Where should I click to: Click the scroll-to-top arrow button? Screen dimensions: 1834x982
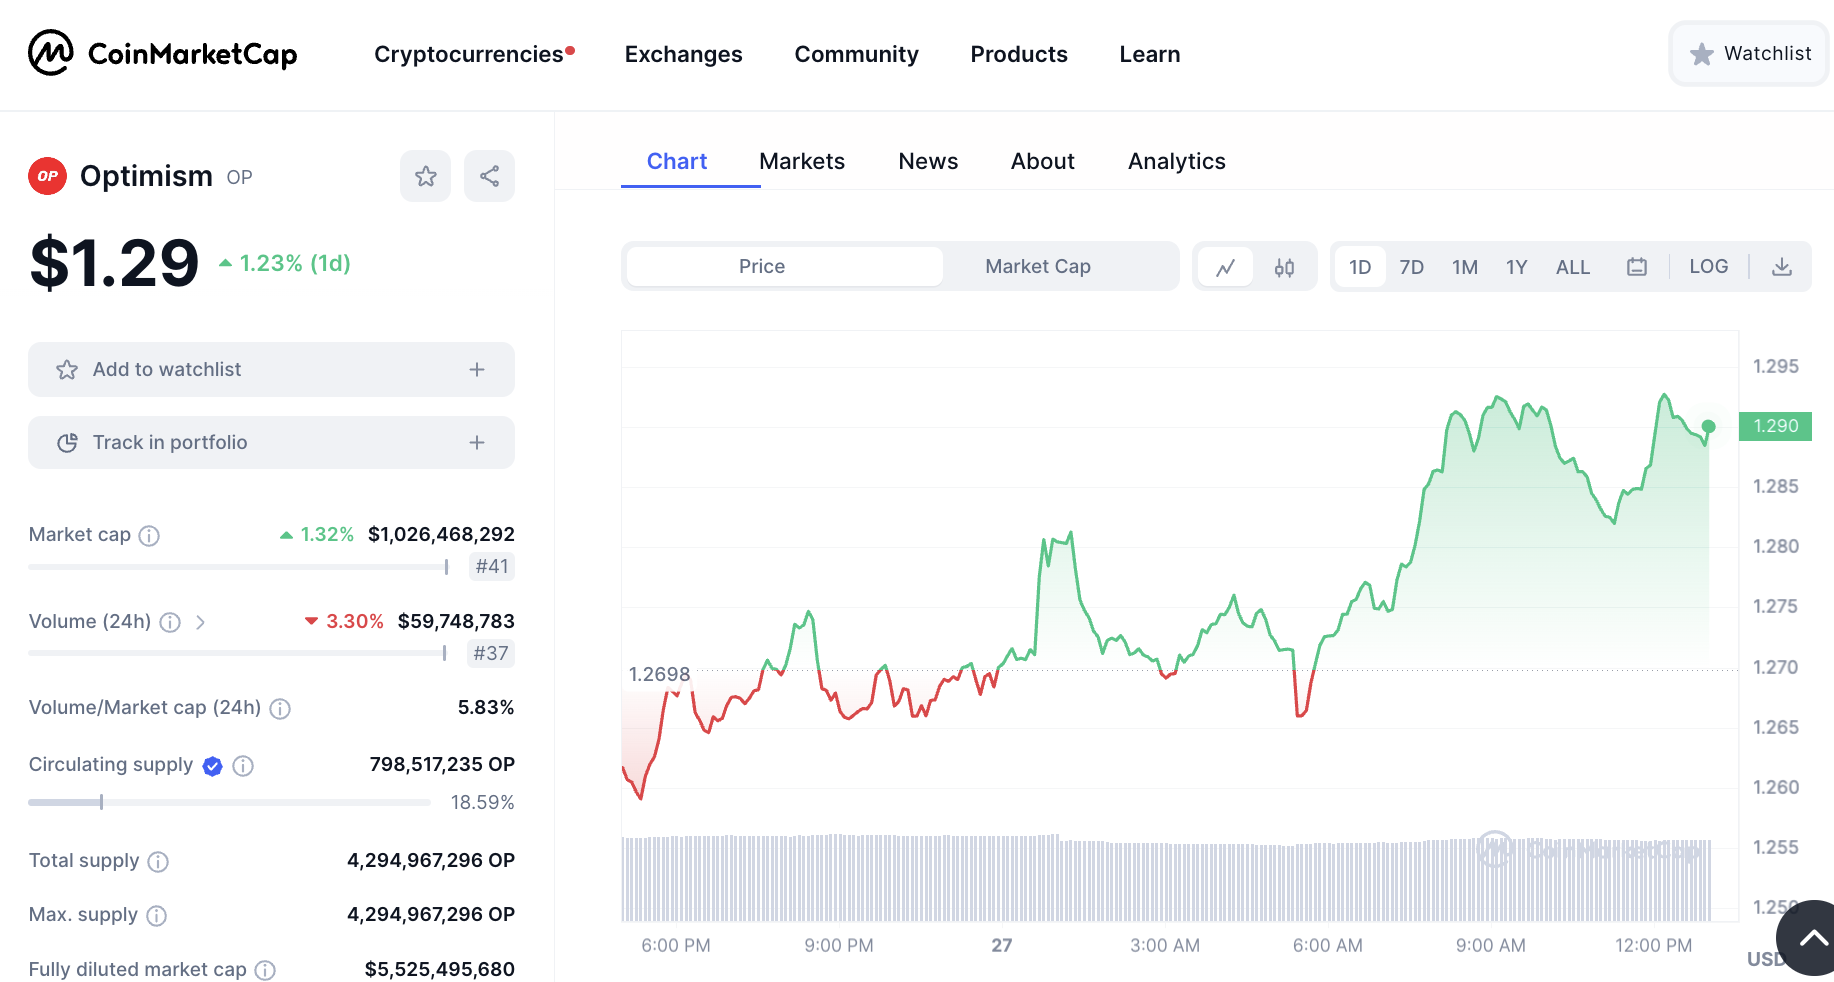click(1811, 938)
